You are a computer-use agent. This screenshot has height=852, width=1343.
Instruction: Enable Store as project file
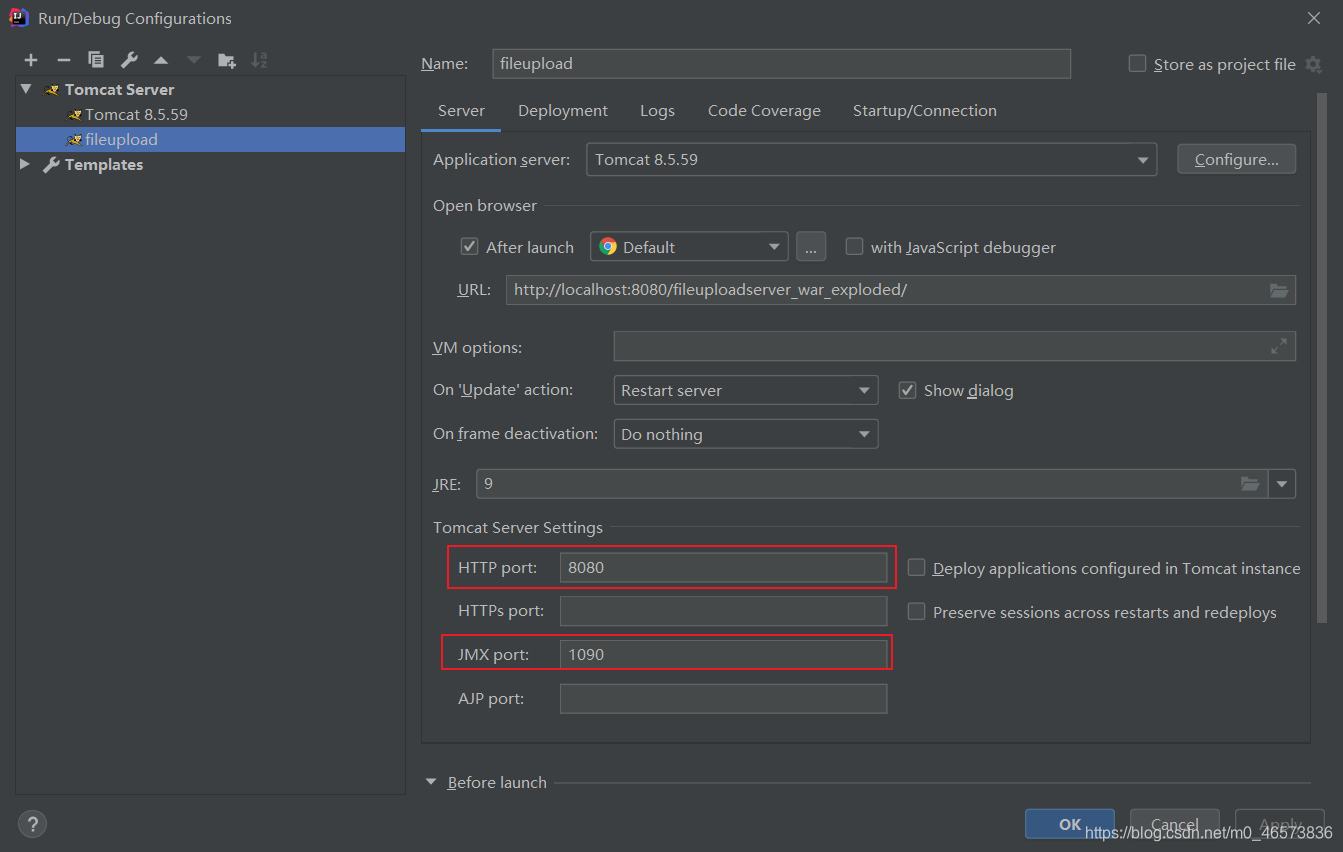[1137, 64]
